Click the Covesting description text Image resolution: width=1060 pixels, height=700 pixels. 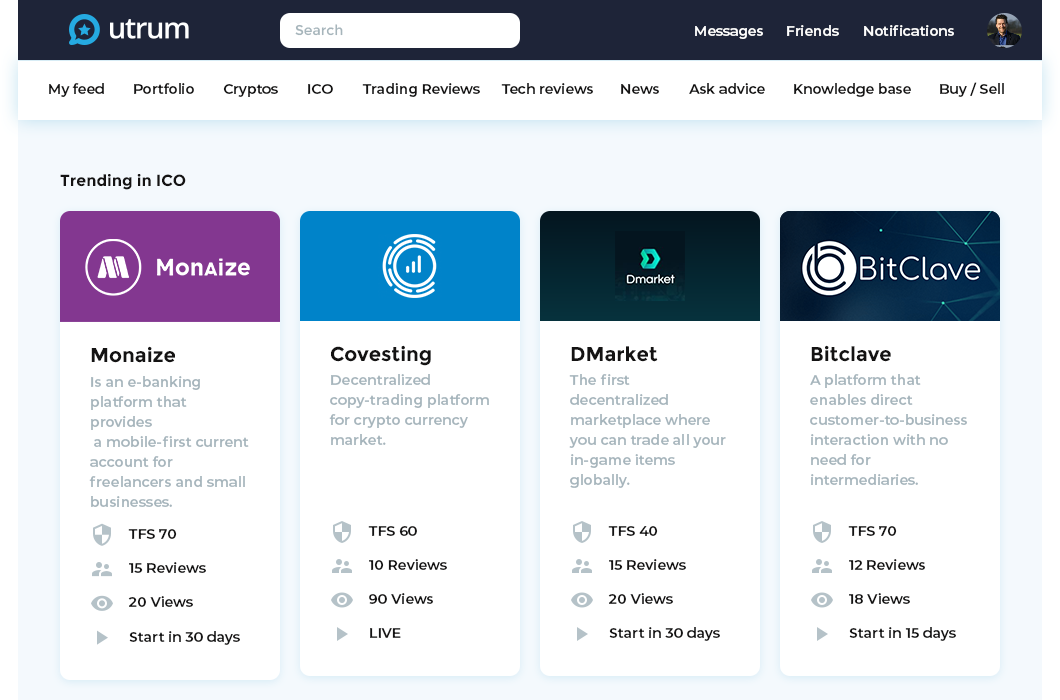tap(410, 410)
